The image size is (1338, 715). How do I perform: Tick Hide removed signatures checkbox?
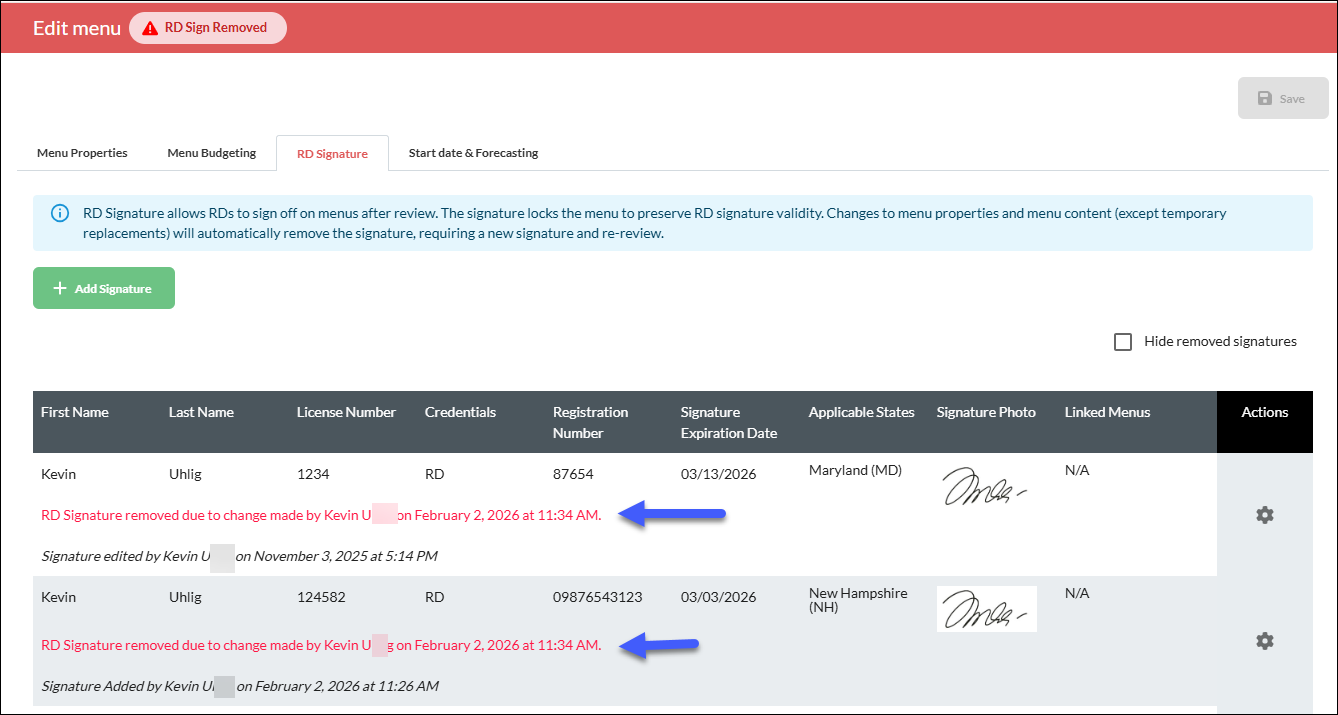tap(1123, 342)
